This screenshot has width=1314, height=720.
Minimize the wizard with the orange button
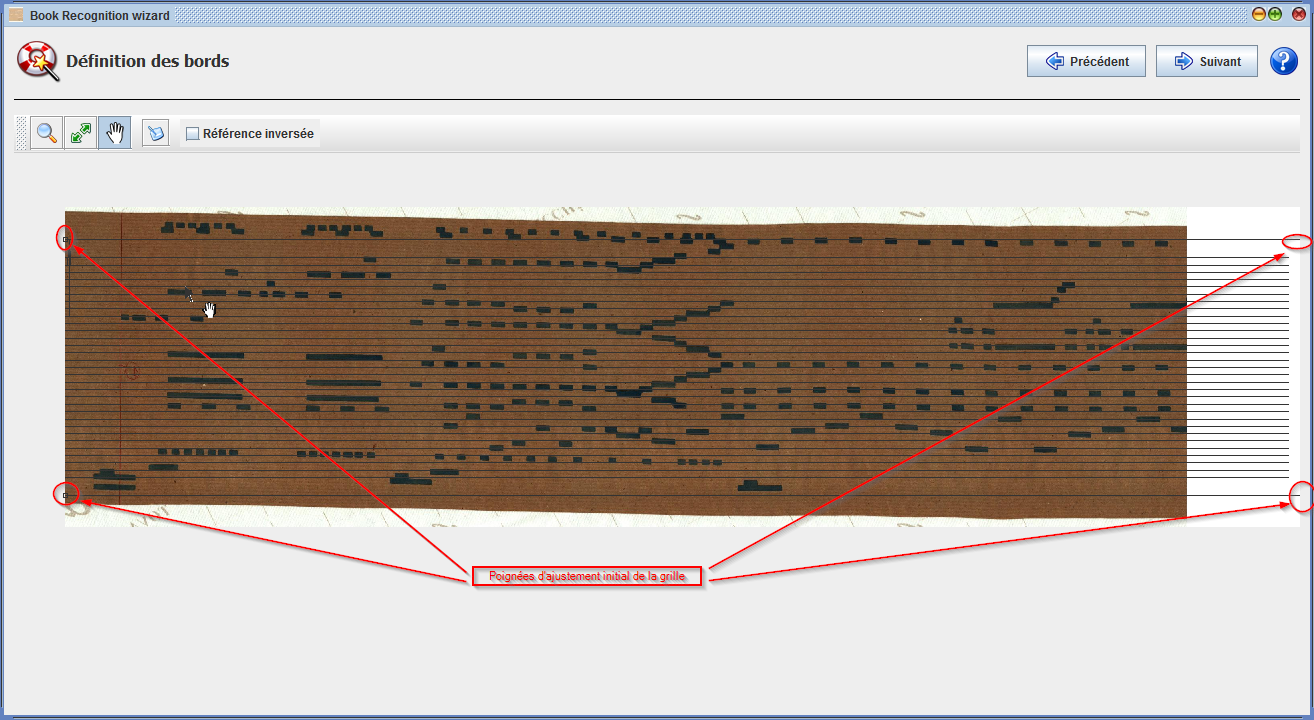coord(1259,15)
